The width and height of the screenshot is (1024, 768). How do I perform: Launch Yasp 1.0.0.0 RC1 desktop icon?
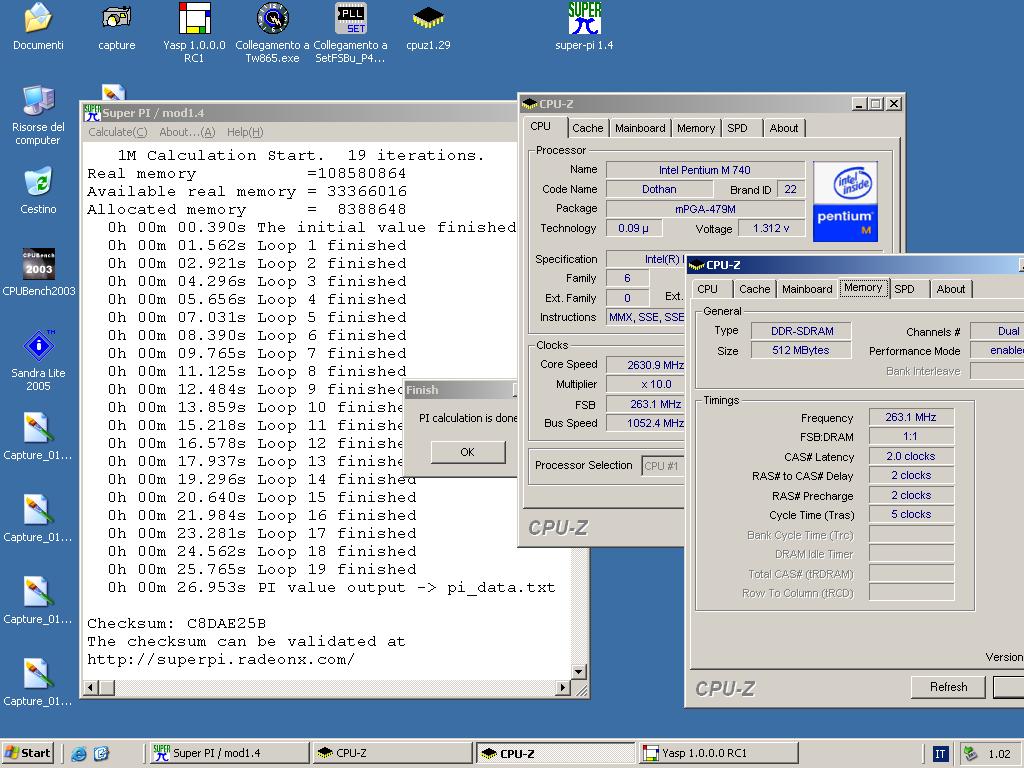click(194, 33)
